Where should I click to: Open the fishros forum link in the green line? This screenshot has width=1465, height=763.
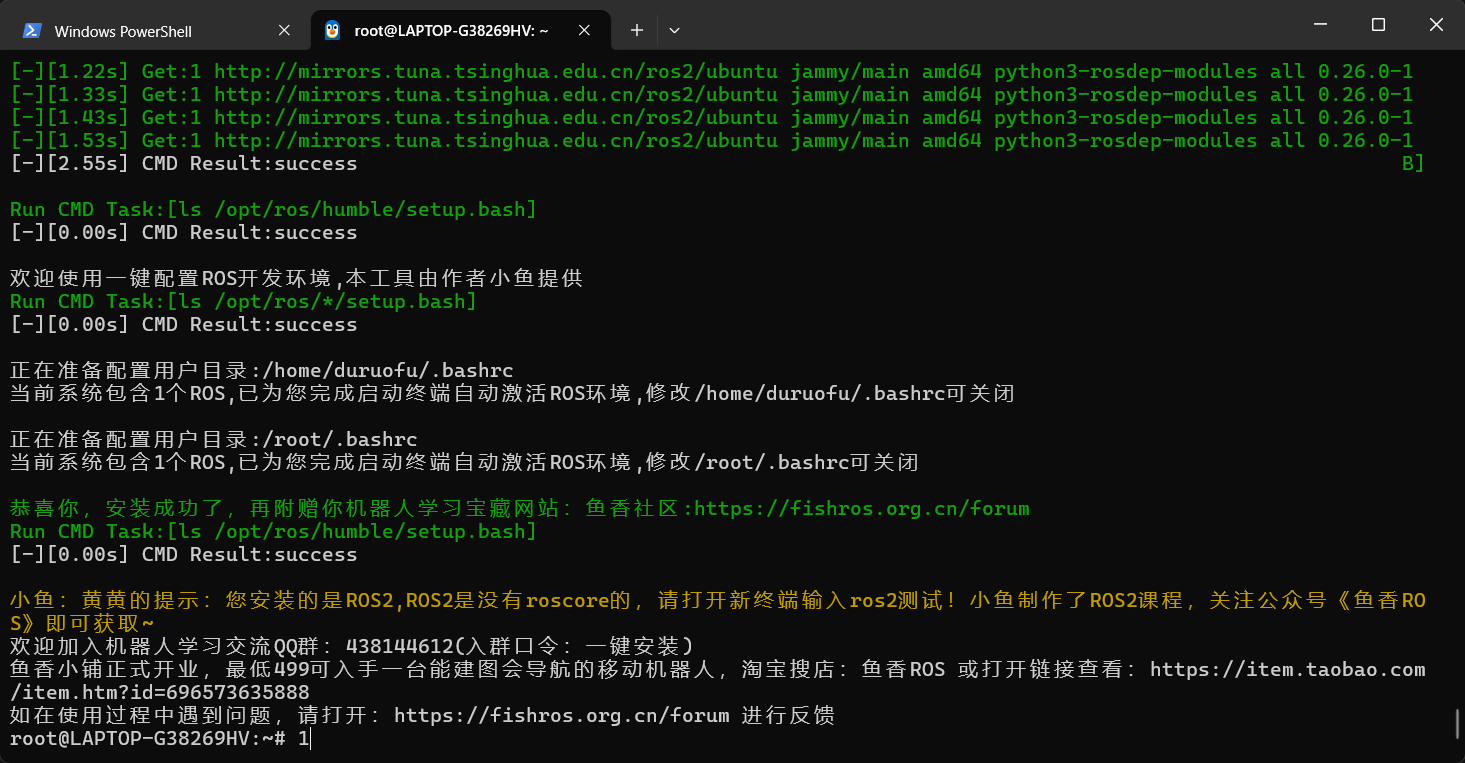tap(861, 509)
